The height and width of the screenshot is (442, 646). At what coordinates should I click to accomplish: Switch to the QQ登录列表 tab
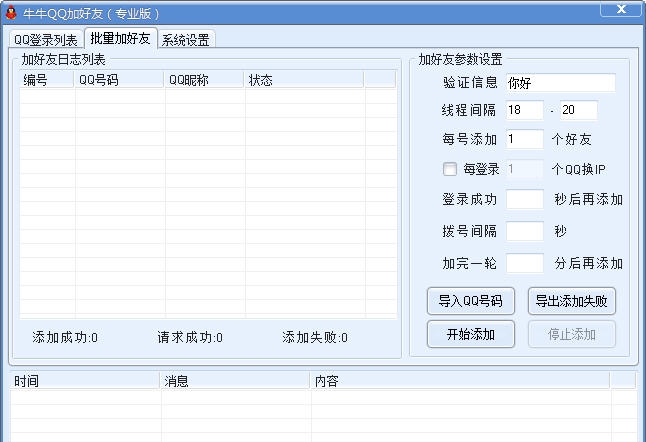[46, 40]
